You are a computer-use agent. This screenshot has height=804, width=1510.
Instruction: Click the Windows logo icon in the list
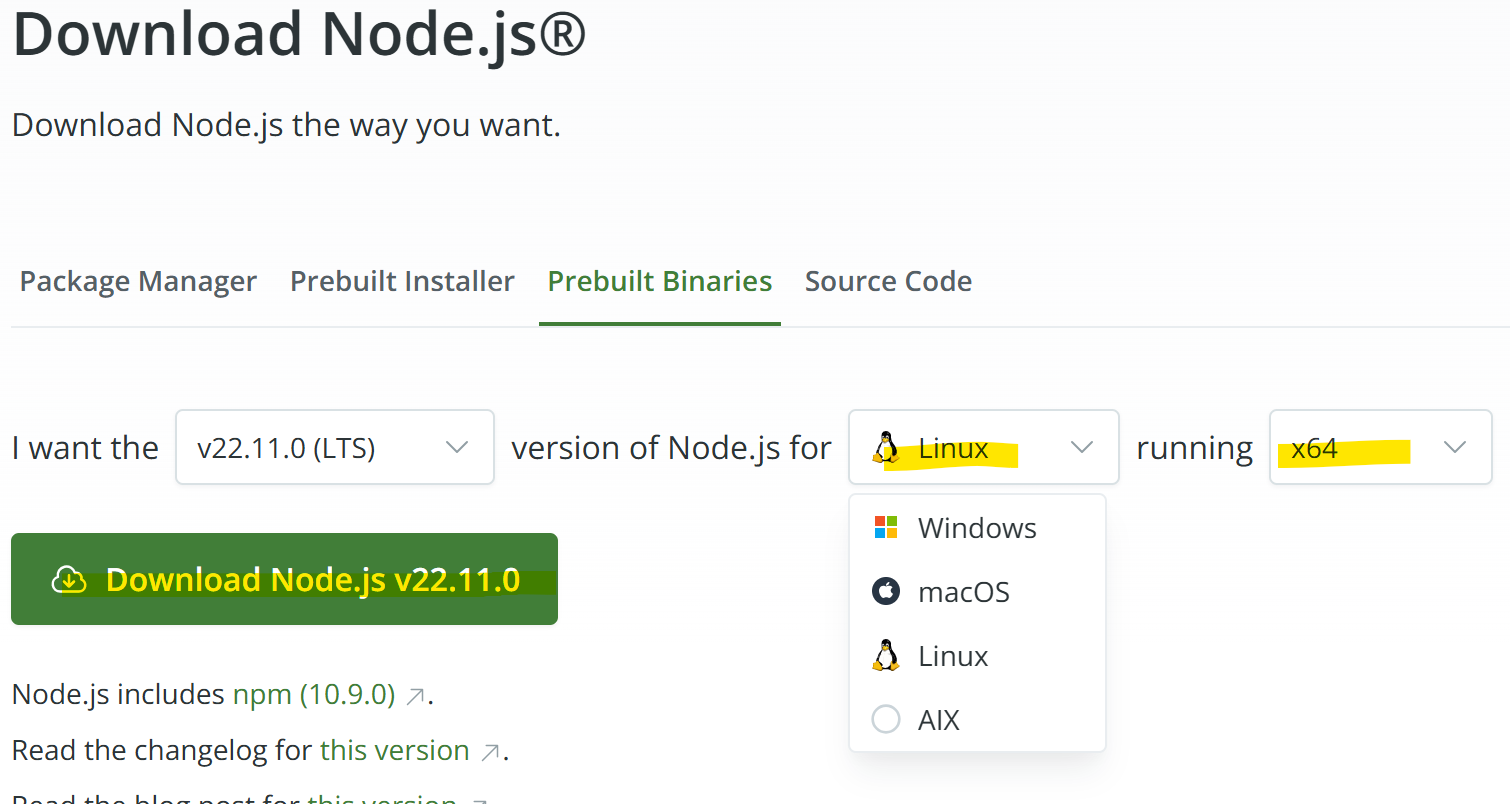coord(886,528)
